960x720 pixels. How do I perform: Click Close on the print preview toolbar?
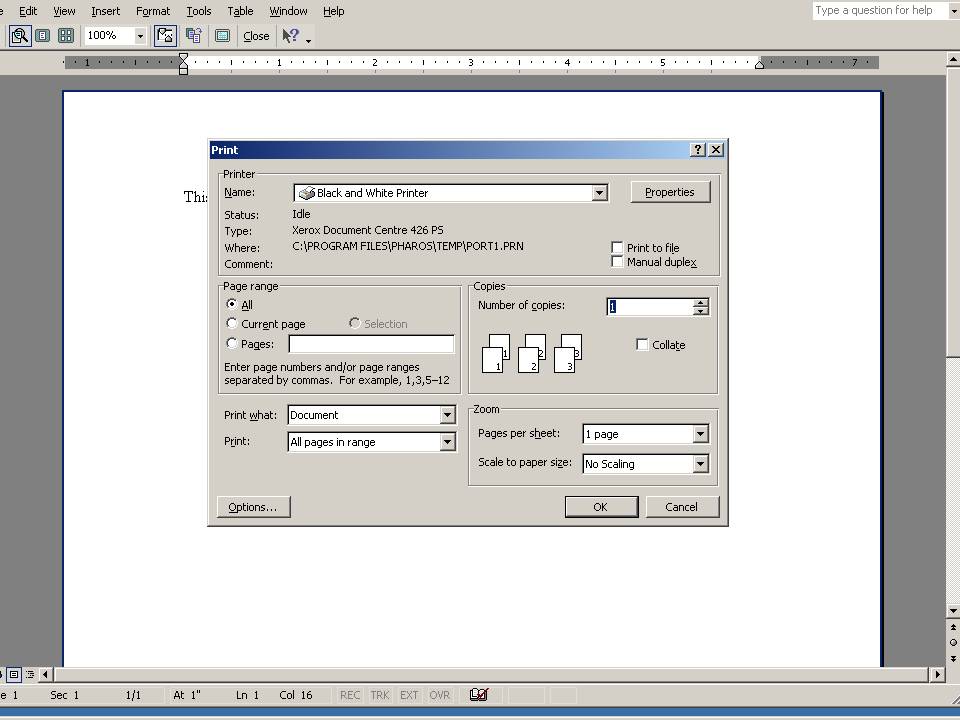point(256,36)
